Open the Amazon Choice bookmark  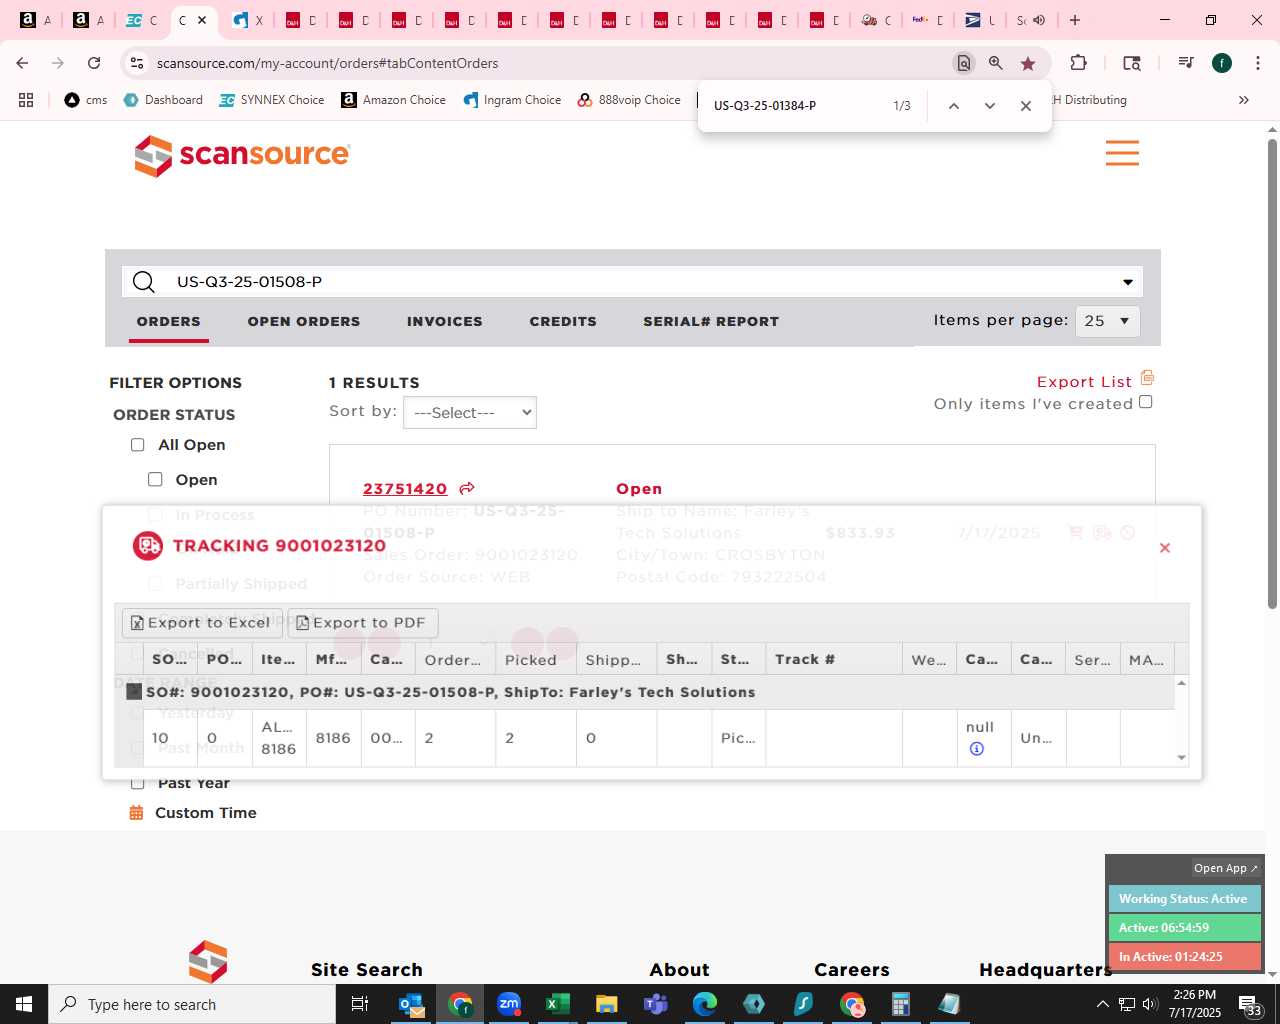(x=393, y=100)
